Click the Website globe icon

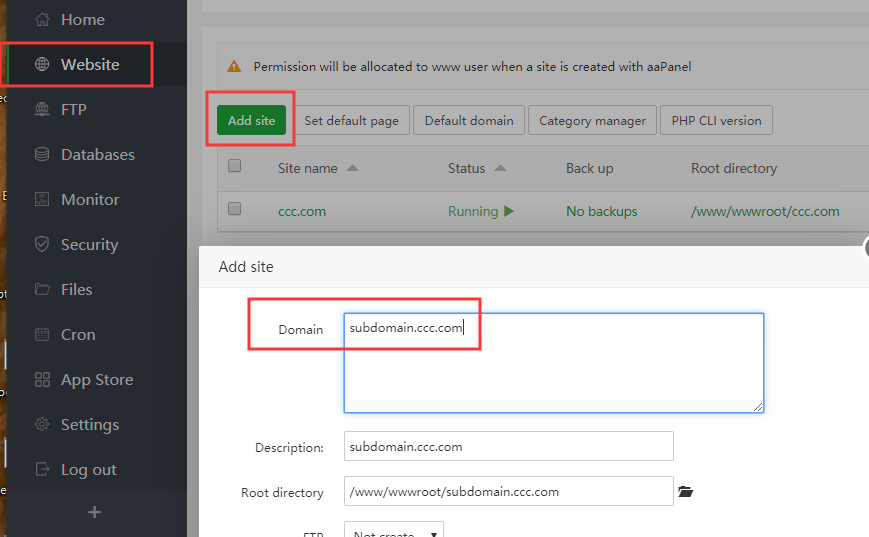click(42, 65)
